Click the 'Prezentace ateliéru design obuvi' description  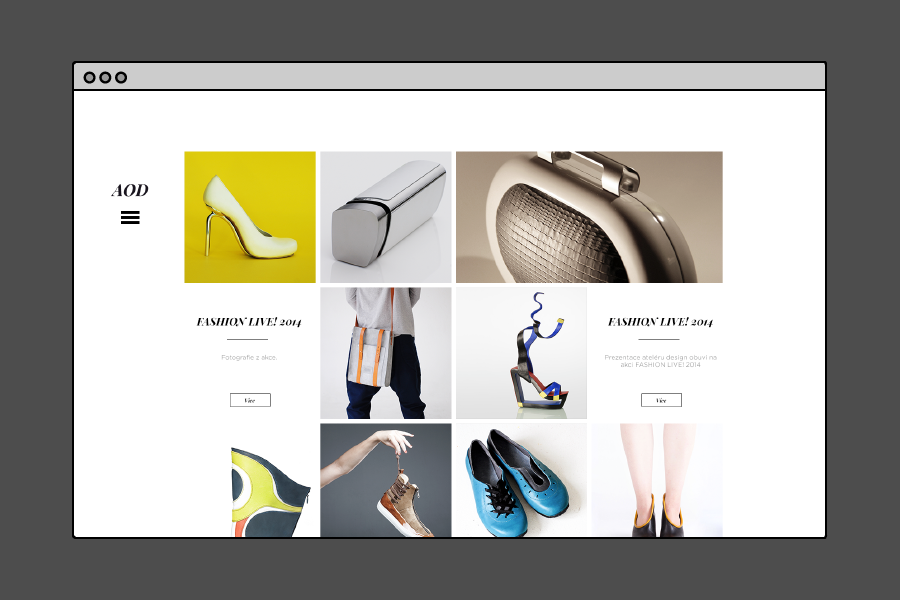660,360
